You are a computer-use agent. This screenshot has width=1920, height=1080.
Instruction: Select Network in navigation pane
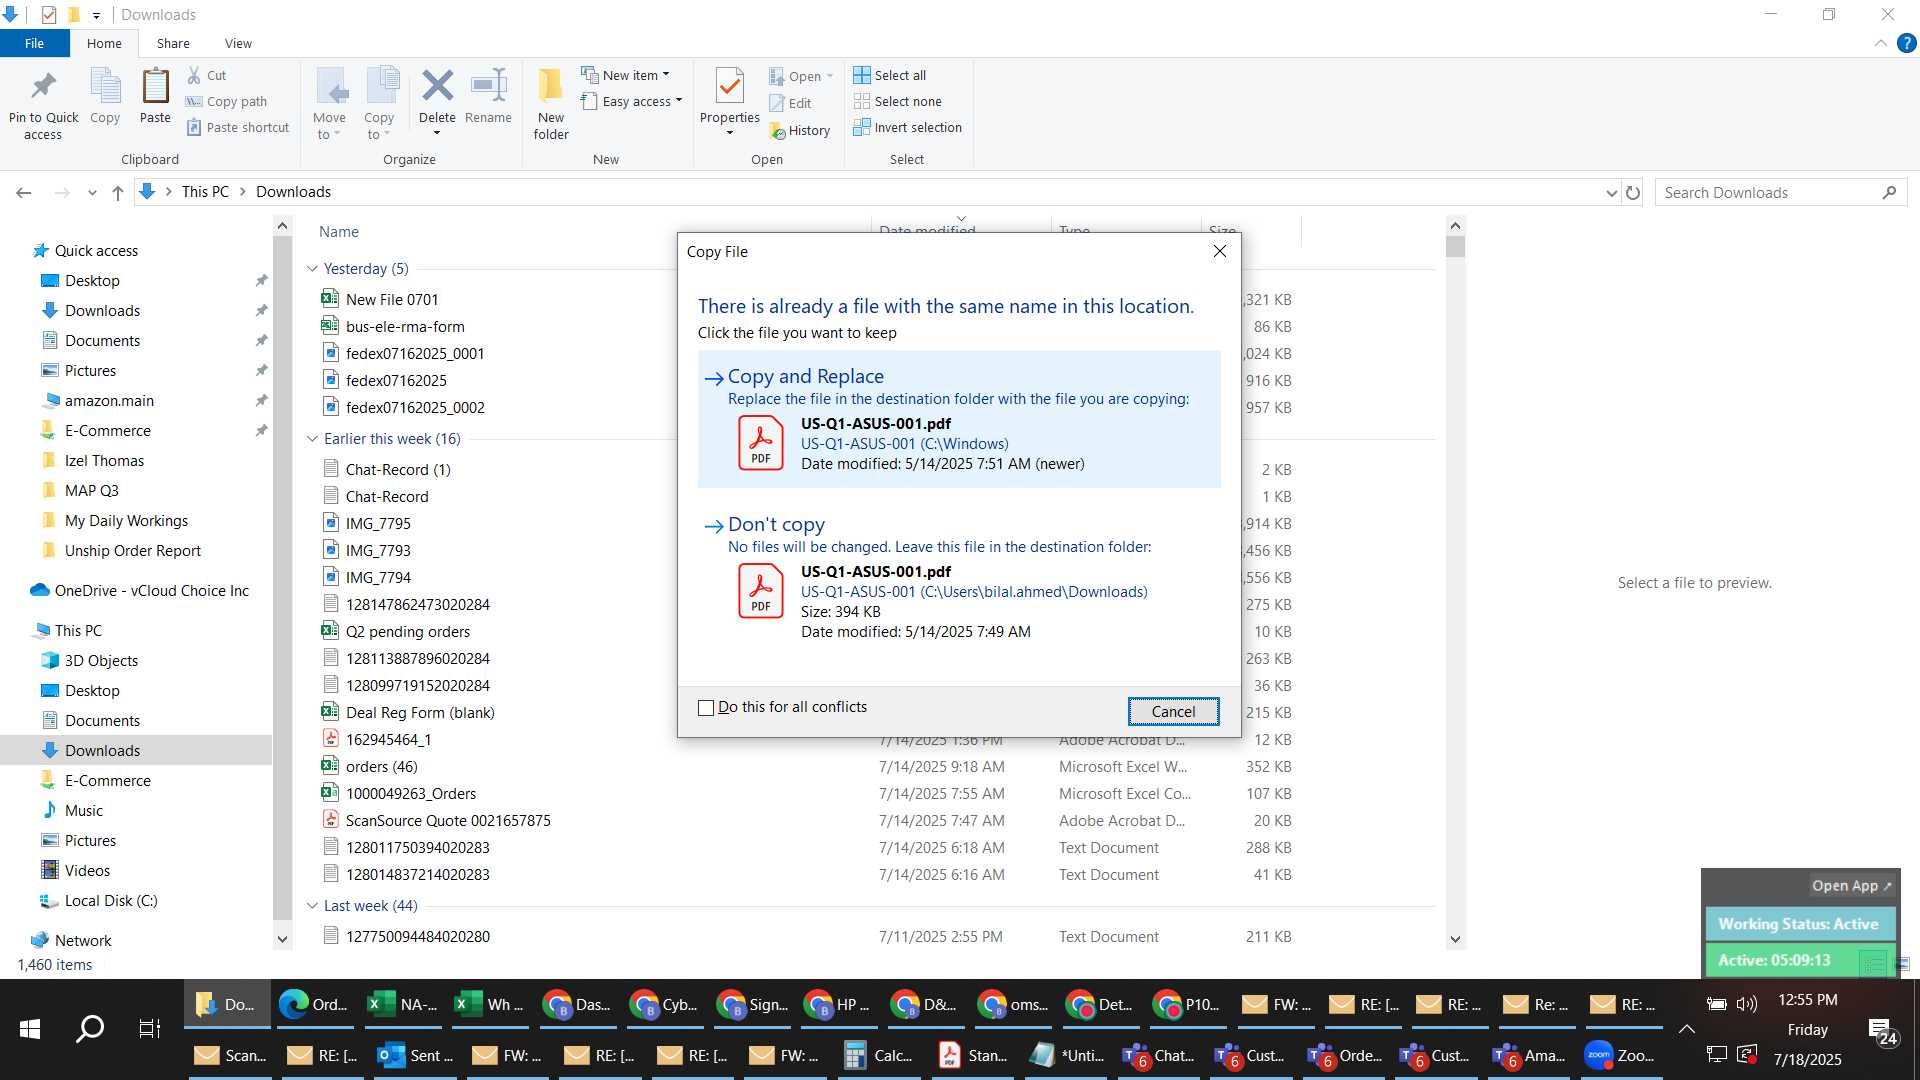[x=83, y=940]
